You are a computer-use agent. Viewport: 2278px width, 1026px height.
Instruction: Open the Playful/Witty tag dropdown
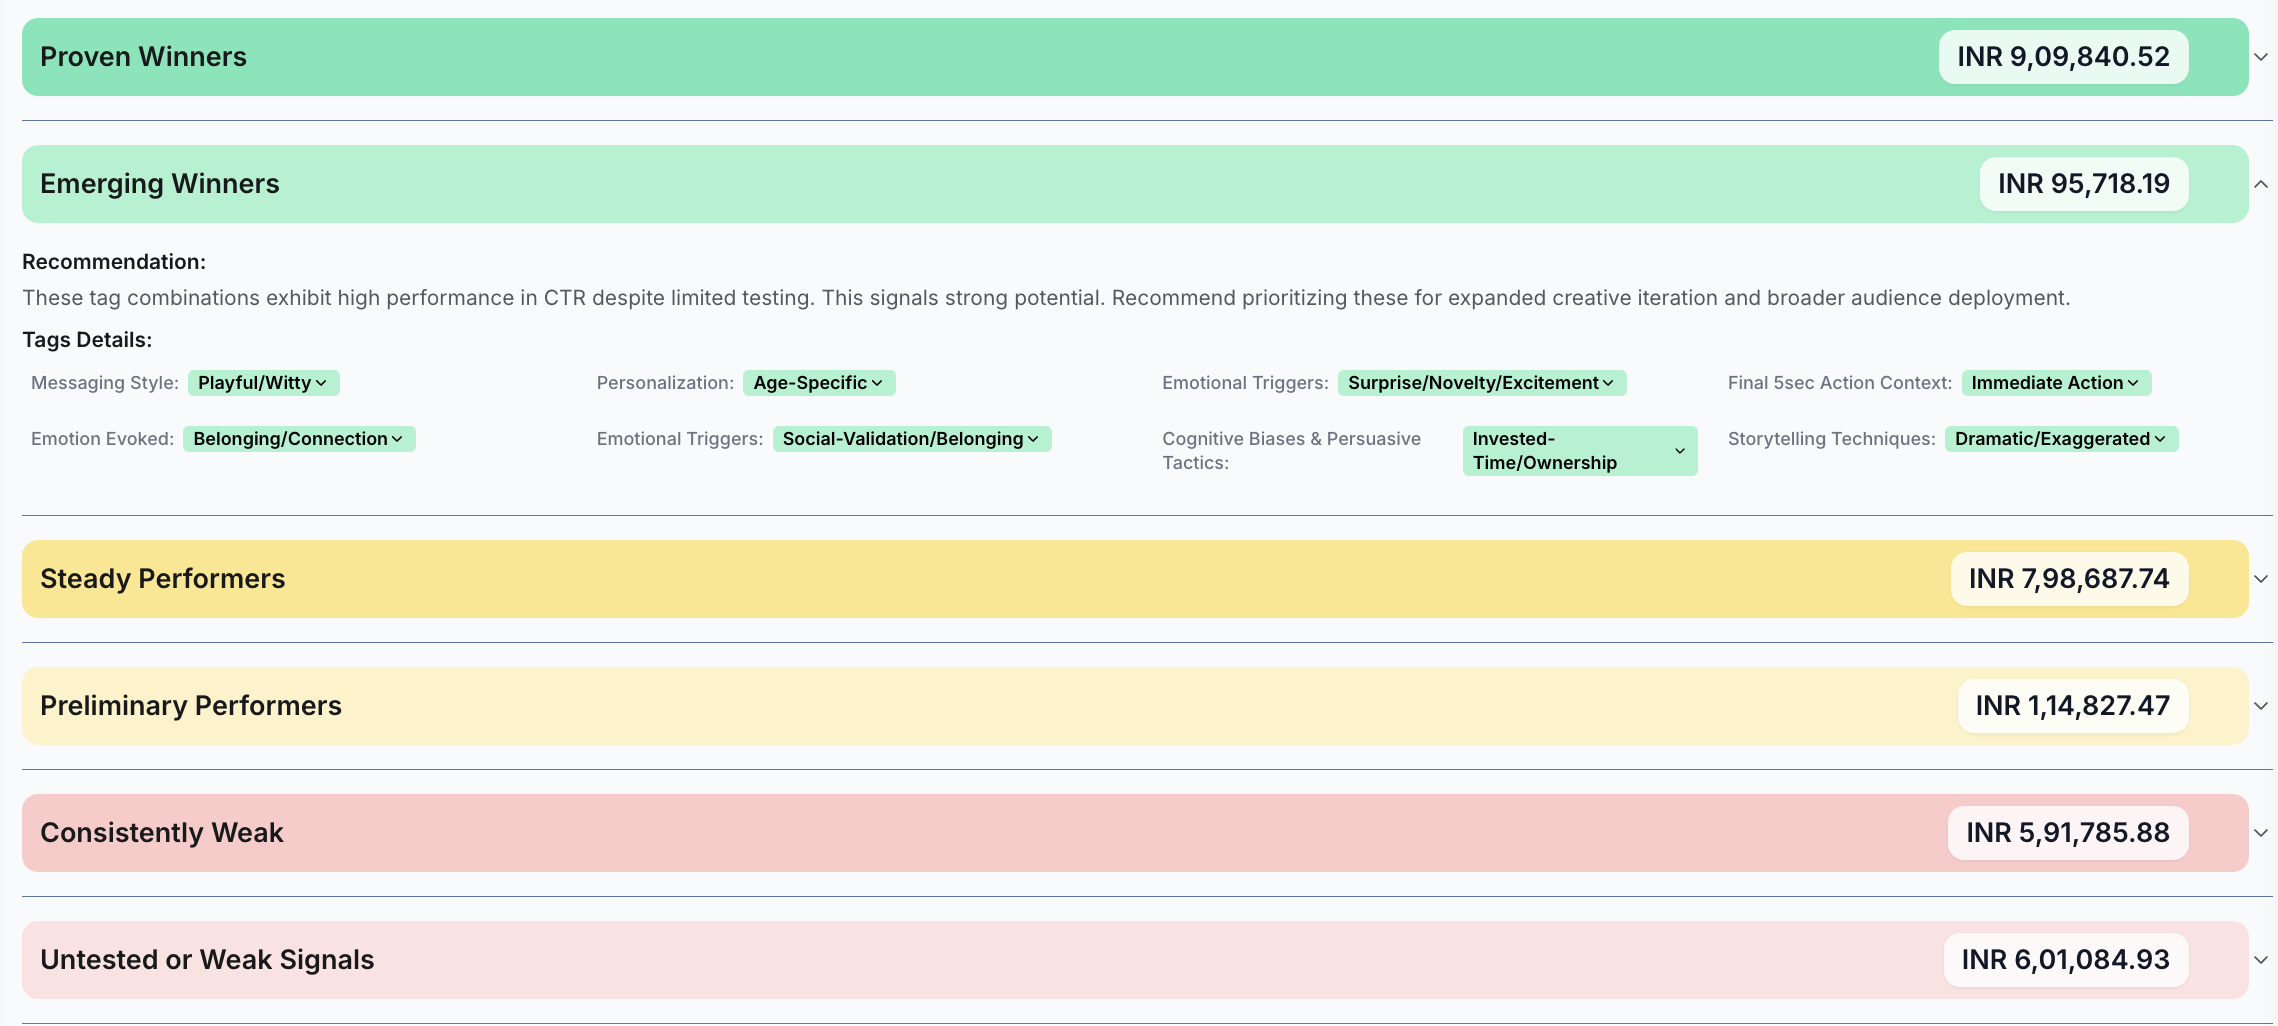click(x=263, y=383)
